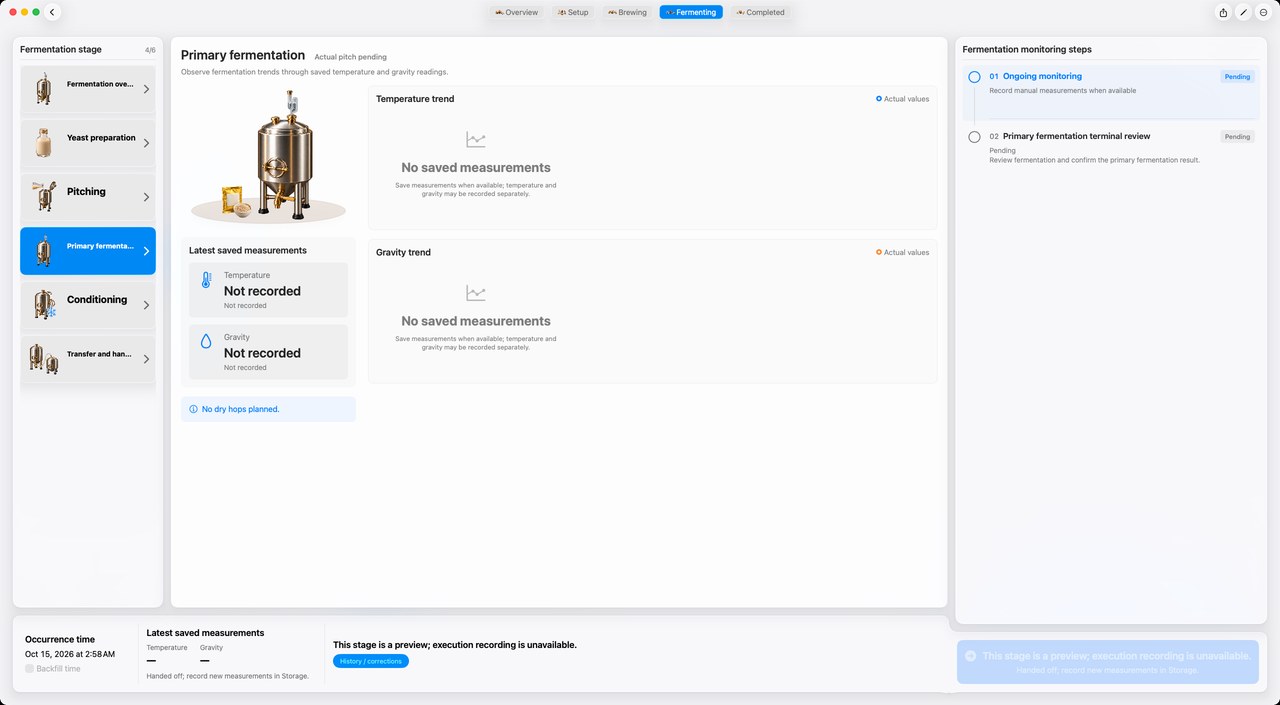The width and height of the screenshot is (1280, 705).
Task: Click Record manual measurements when available text
Action: click(x=1063, y=91)
